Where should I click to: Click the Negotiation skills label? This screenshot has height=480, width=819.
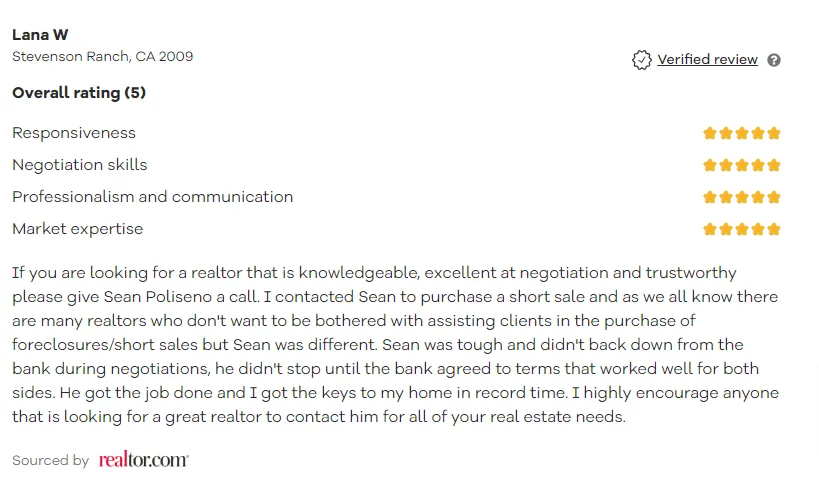pyautogui.click(x=80, y=165)
